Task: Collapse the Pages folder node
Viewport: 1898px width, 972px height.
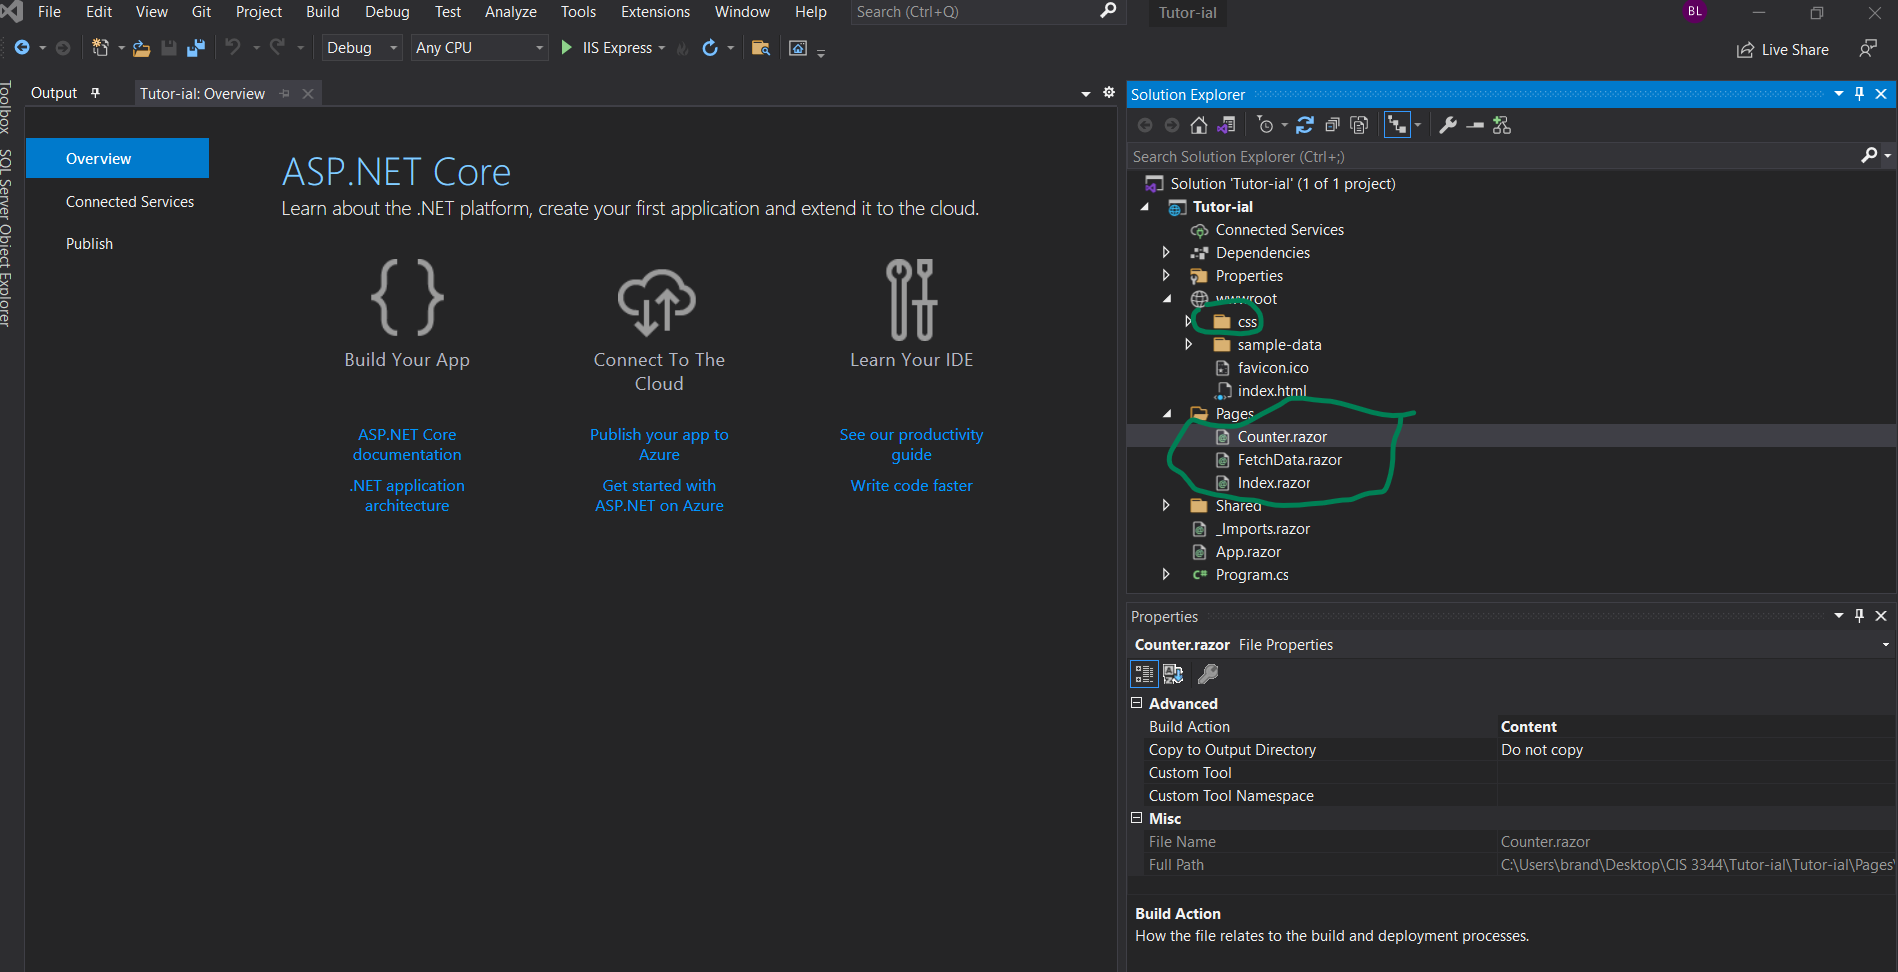Action: tap(1167, 413)
